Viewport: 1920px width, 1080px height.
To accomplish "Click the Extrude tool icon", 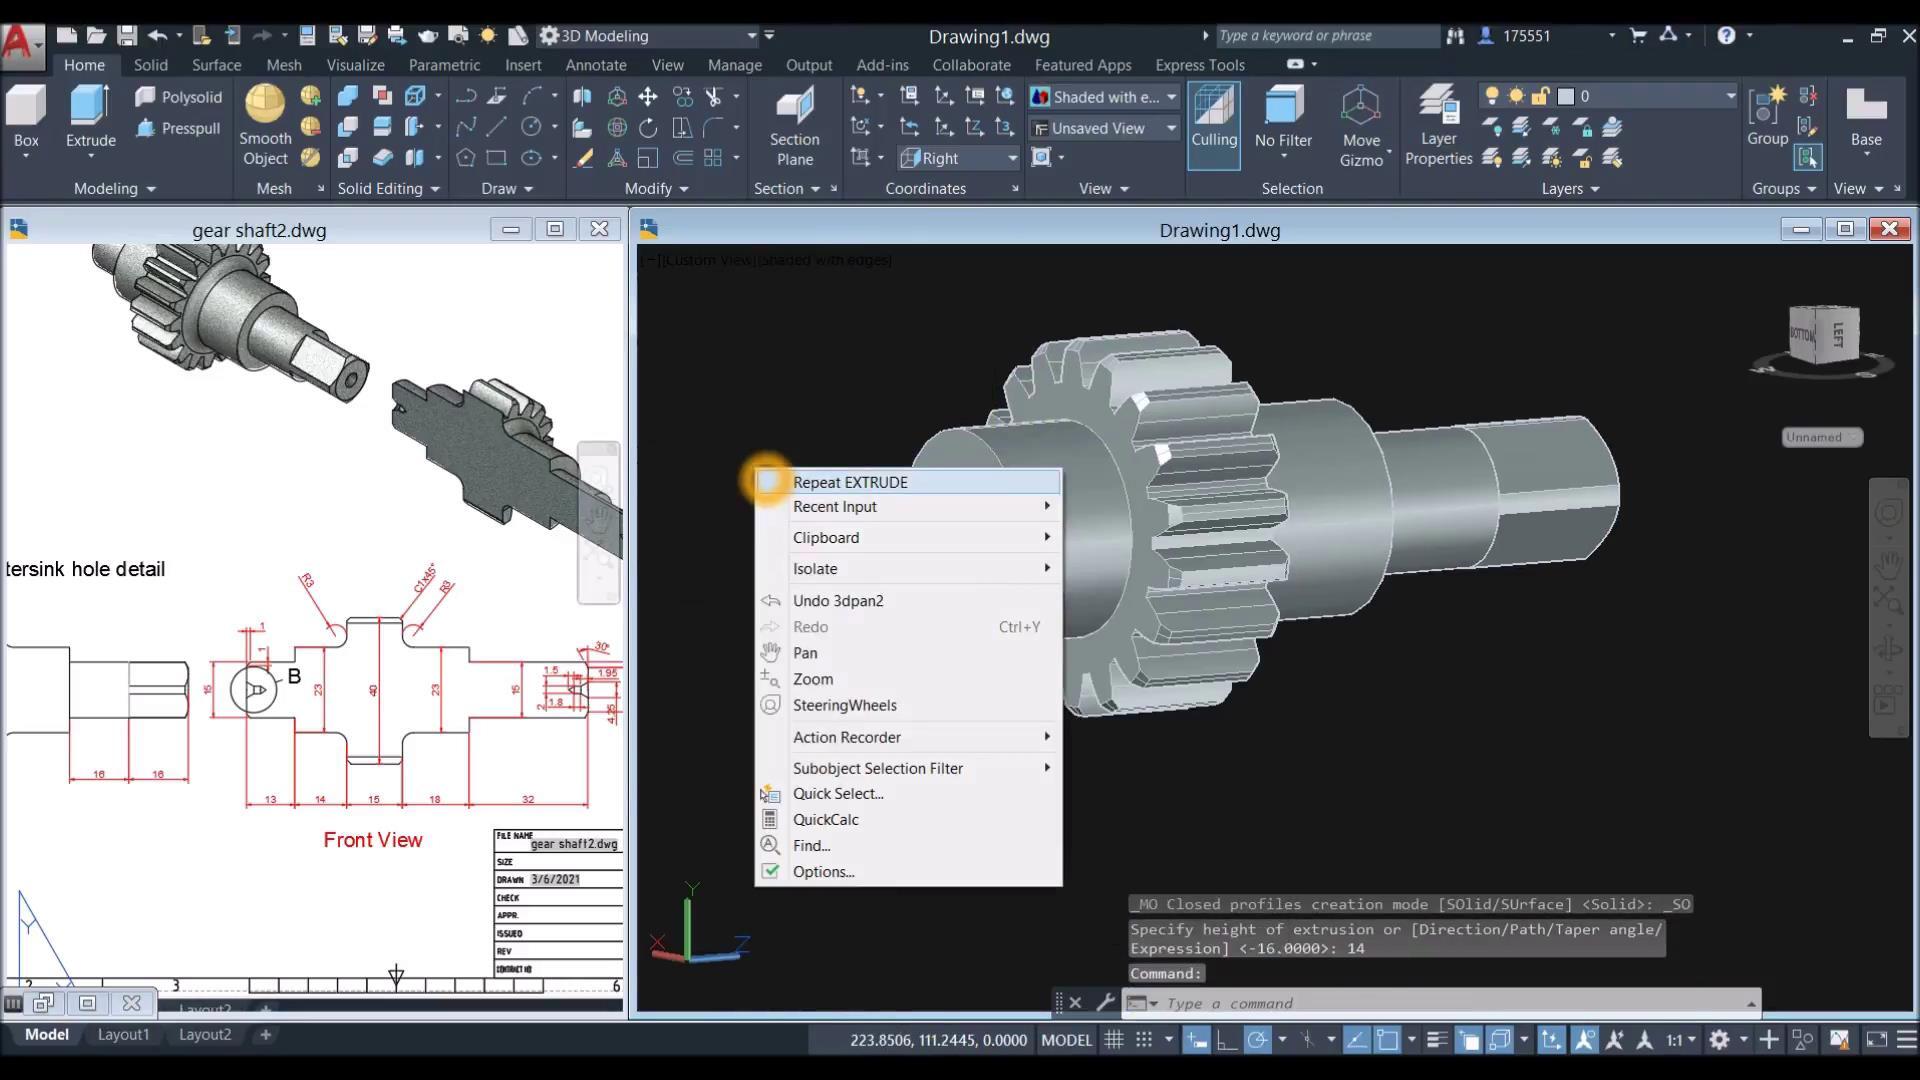I will coord(90,106).
